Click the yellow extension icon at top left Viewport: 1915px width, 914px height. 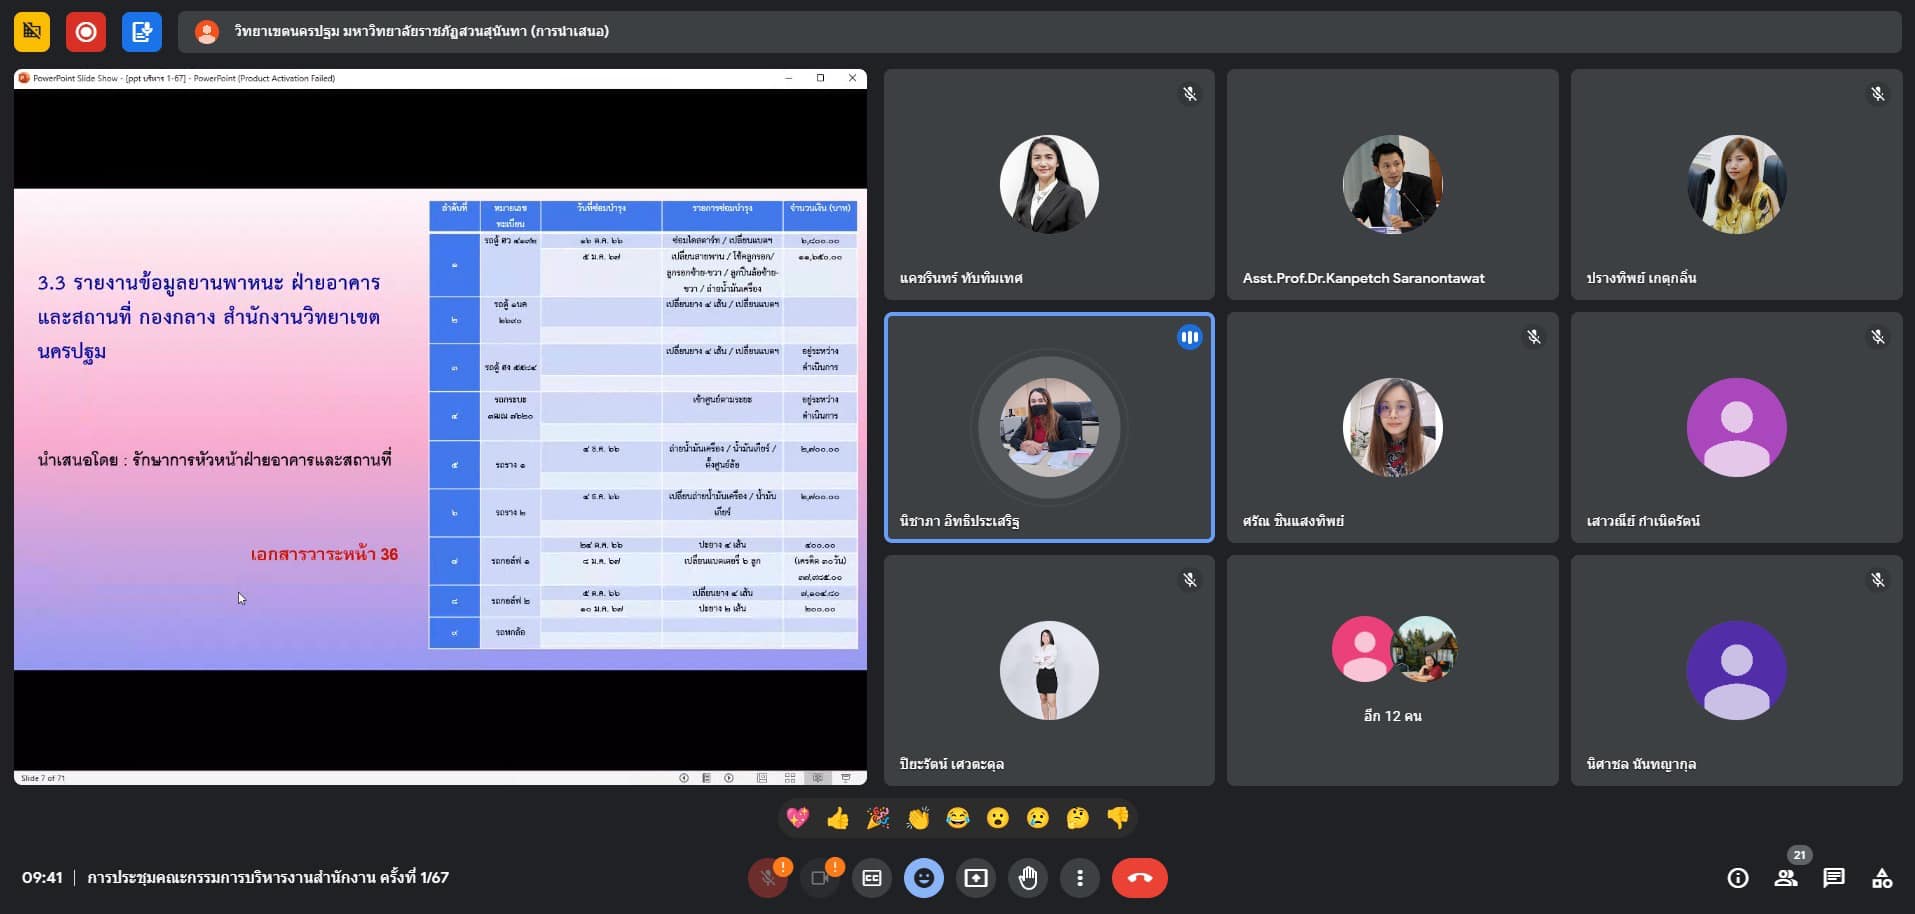(x=32, y=32)
